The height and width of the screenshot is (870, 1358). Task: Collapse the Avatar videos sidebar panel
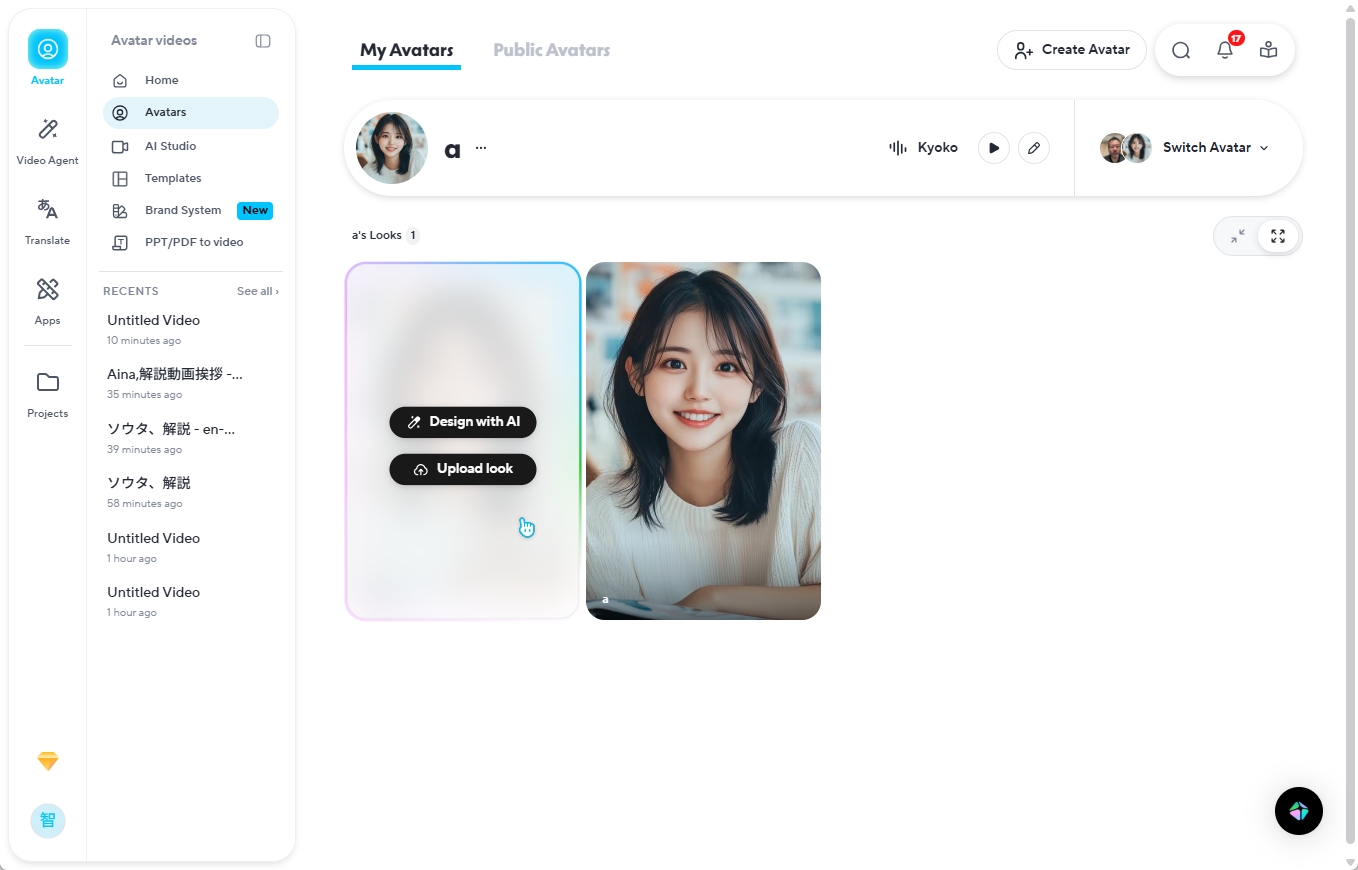pyautogui.click(x=262, y=40)
